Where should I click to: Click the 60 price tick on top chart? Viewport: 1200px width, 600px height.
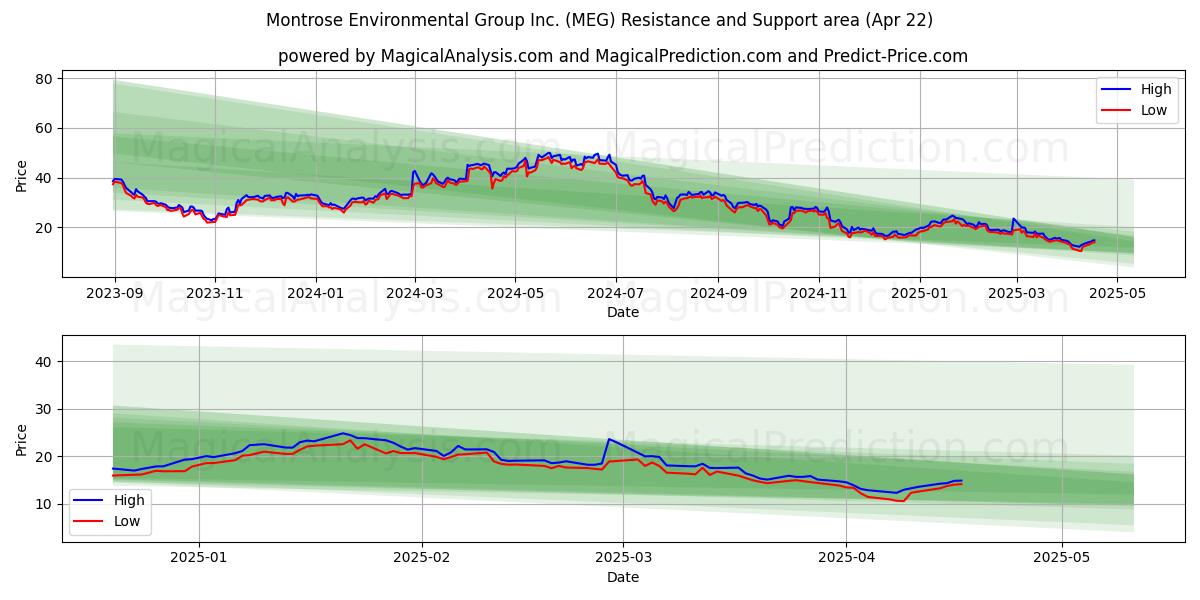(x=46, y=128)
